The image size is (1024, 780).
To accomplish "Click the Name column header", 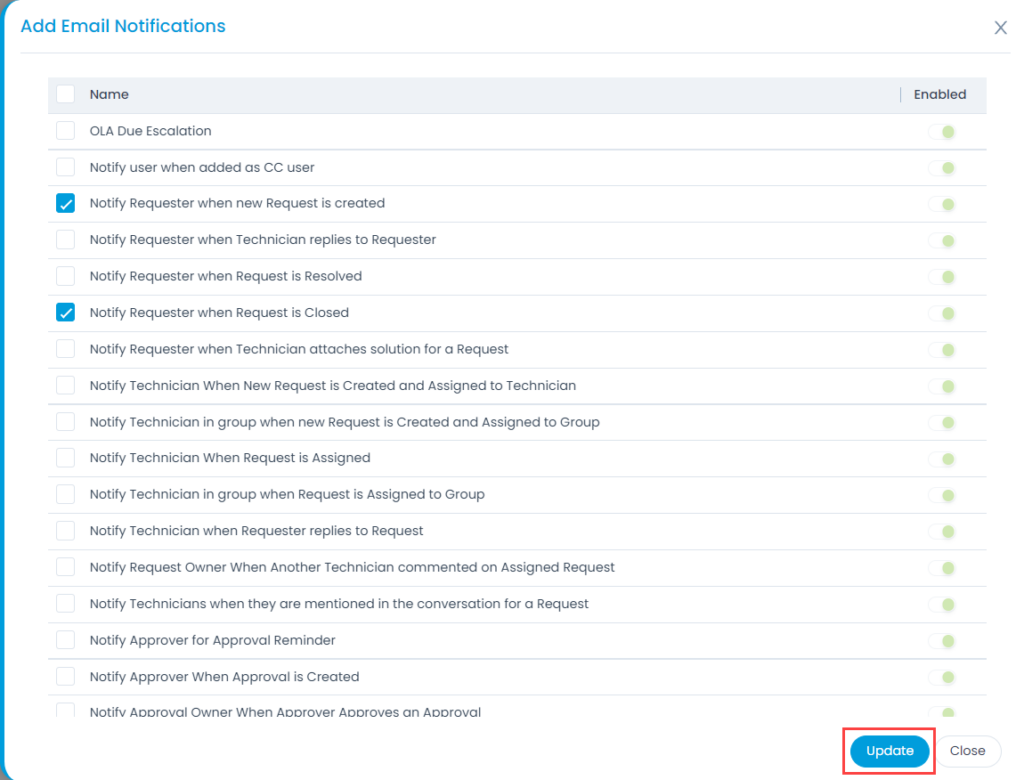I will pos(109,94).
